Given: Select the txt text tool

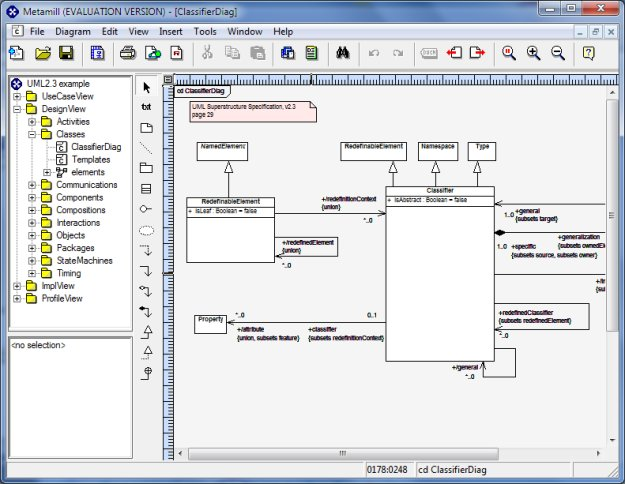Looking at the screenshot, I should (x=146, y=107).
